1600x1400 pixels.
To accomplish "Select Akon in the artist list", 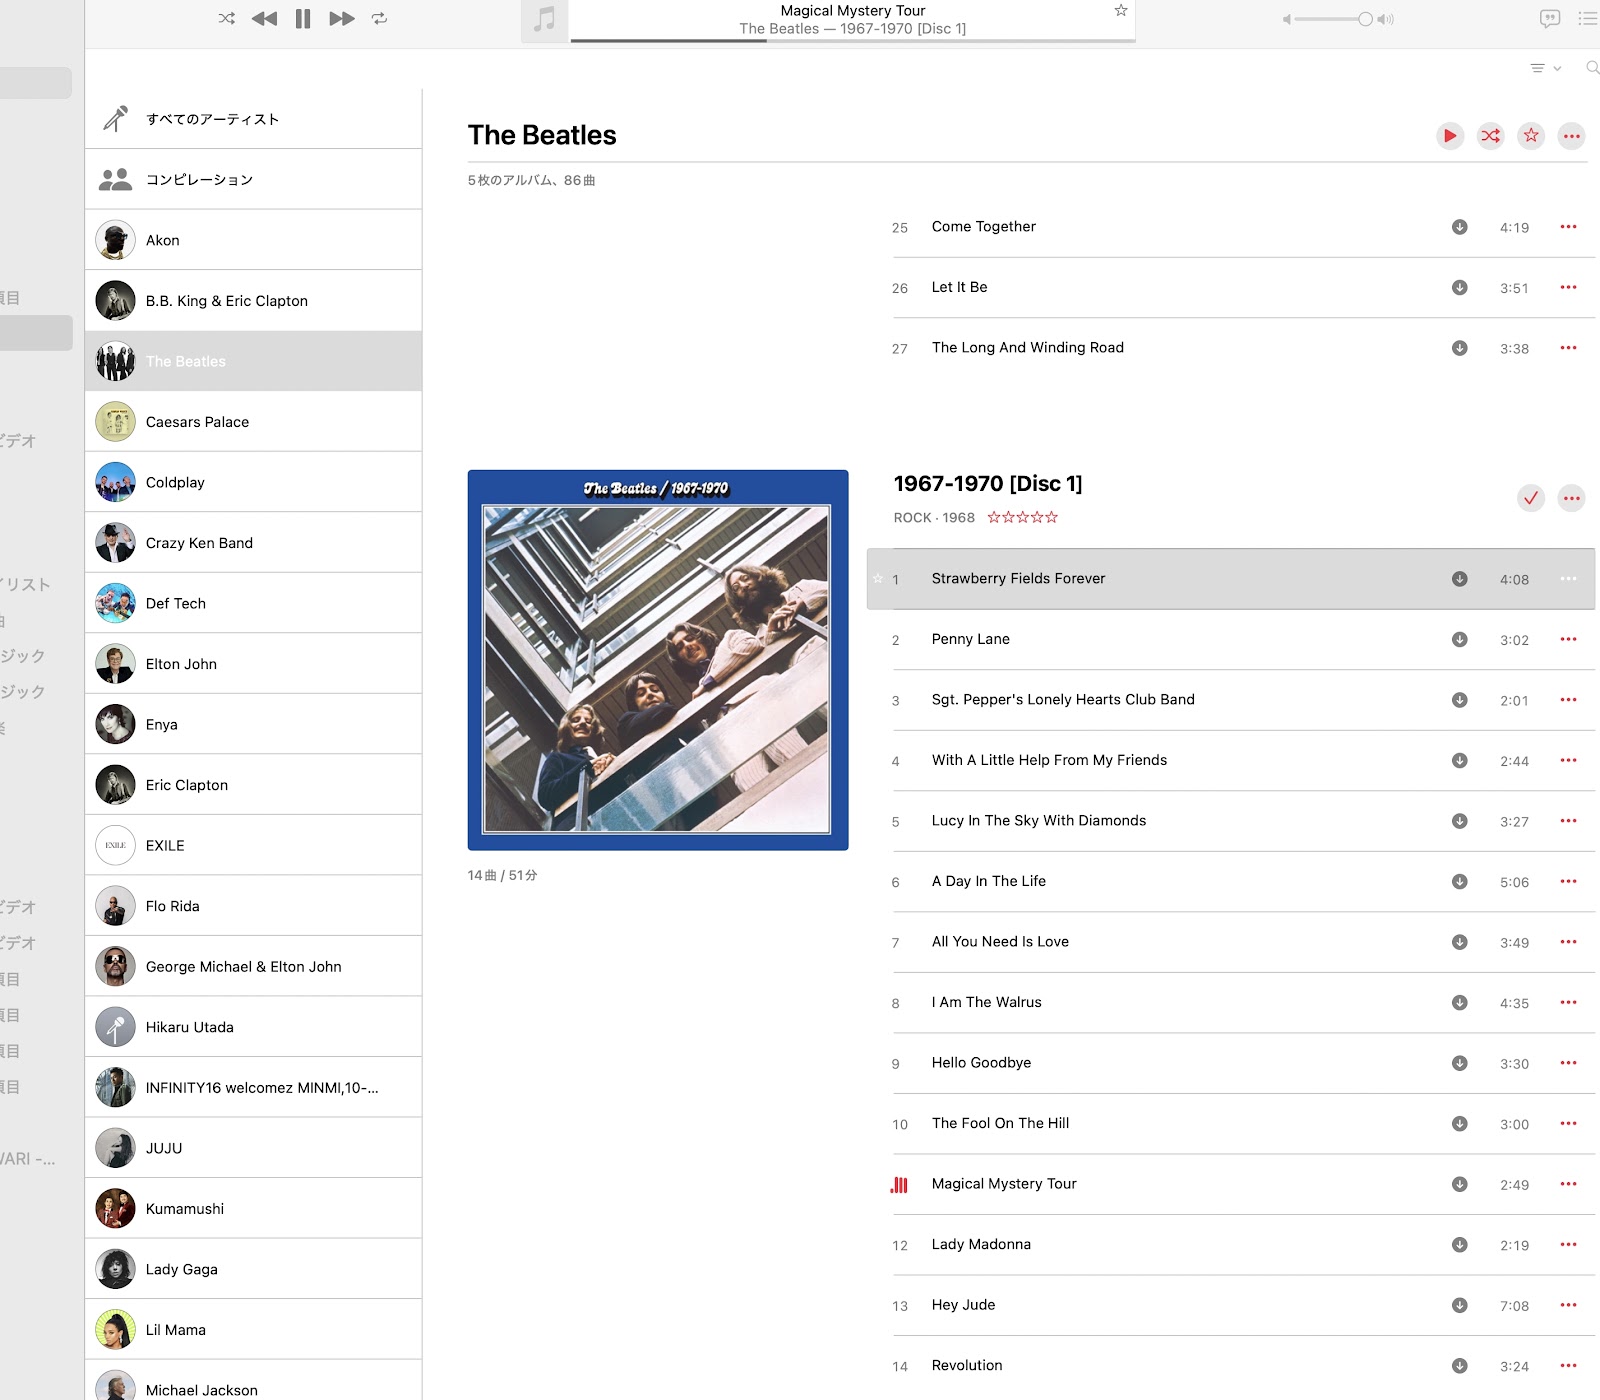I will pos(253,240).
